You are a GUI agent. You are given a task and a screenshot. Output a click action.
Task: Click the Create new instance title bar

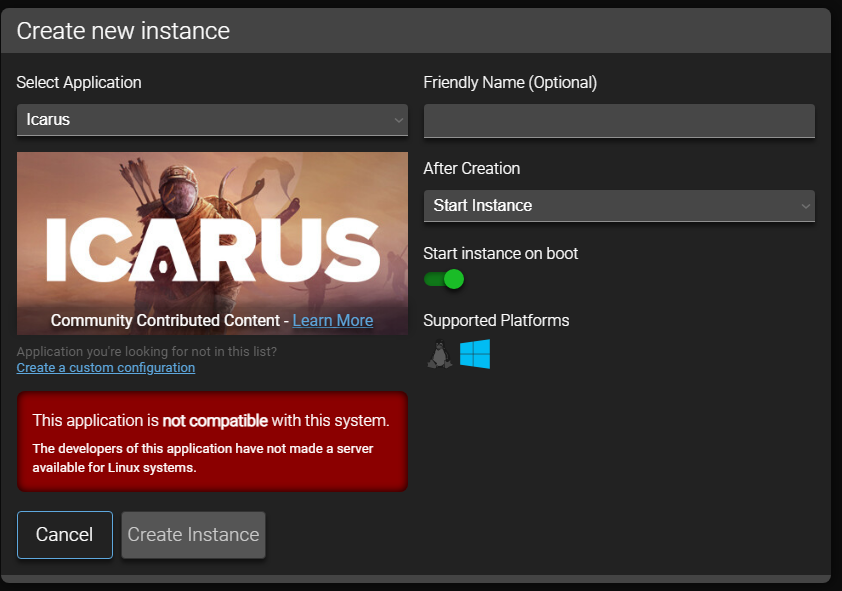[123, 30]
